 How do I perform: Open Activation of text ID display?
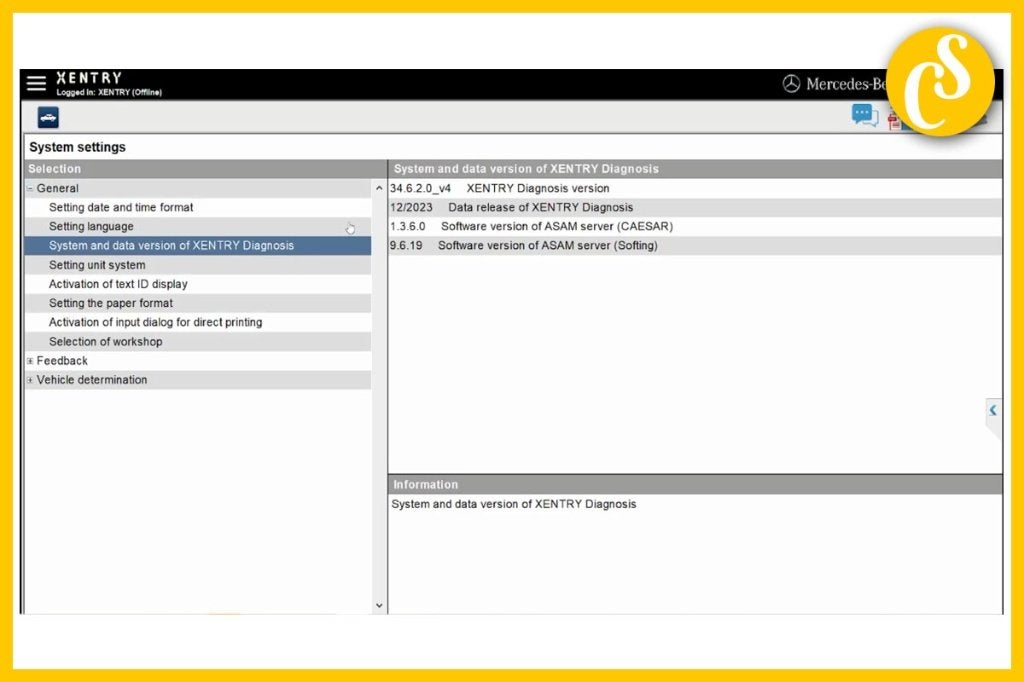coord(198,284)
